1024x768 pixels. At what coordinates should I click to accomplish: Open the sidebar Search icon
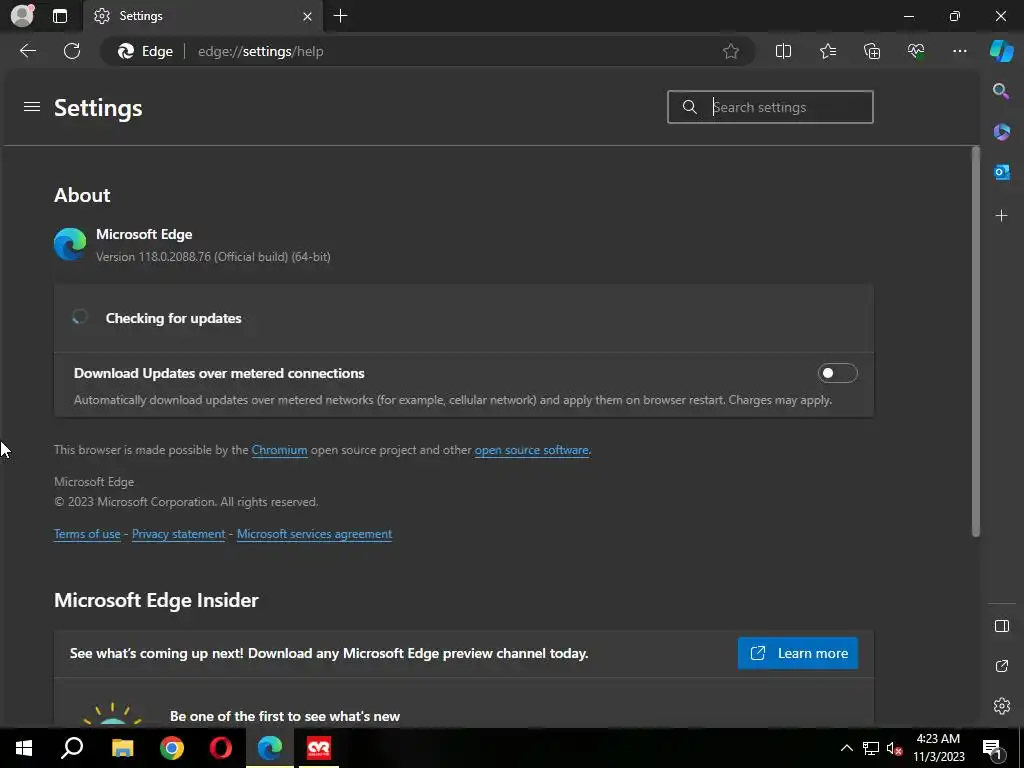(x=1001, y=91)
